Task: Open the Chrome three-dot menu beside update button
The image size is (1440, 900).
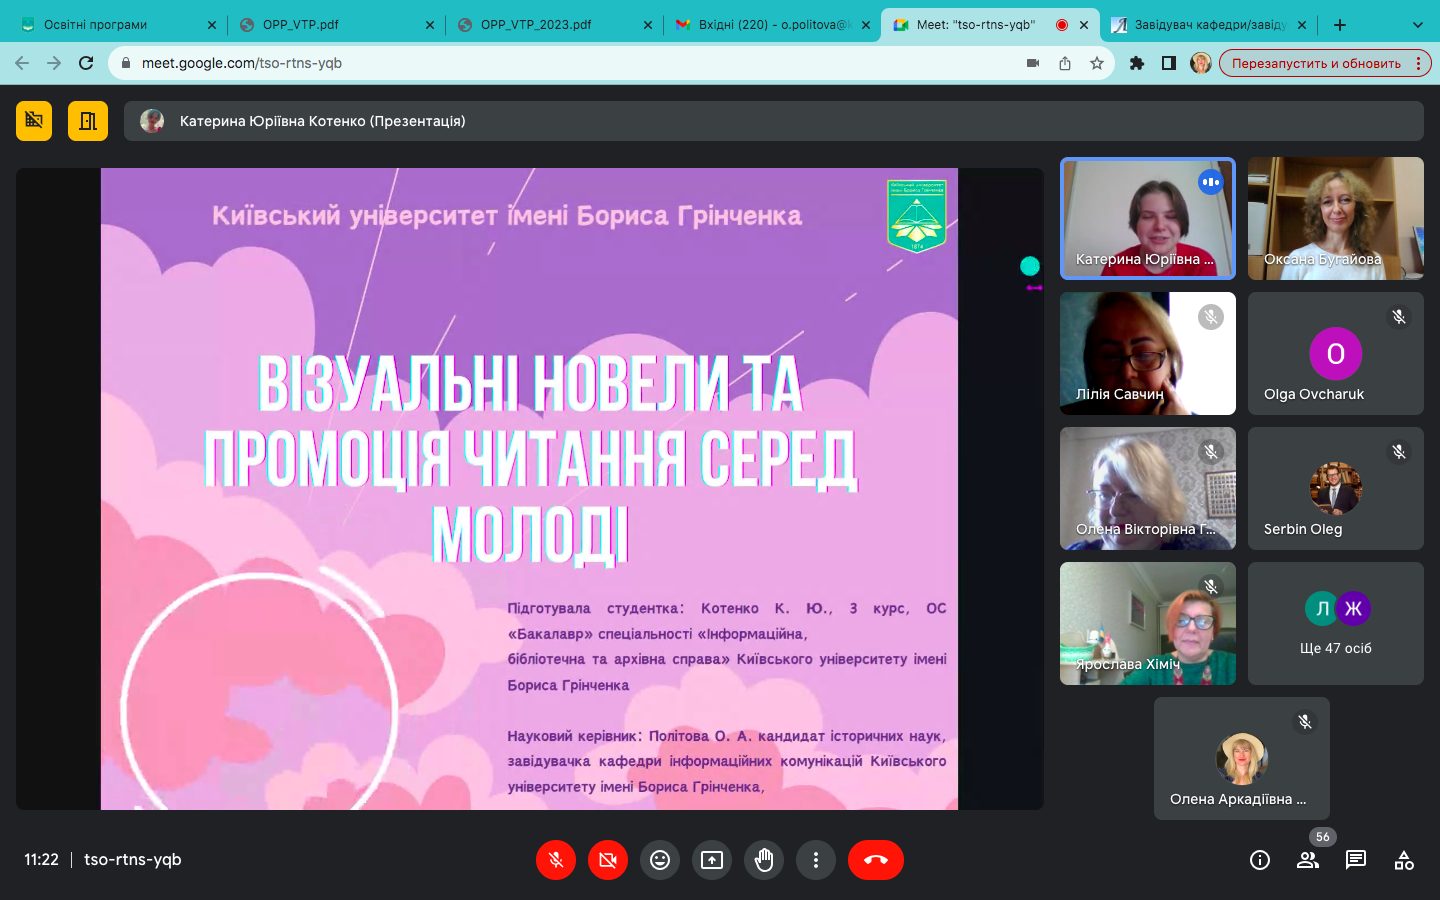Action: pyautogui.click(x=1418, y=63)
